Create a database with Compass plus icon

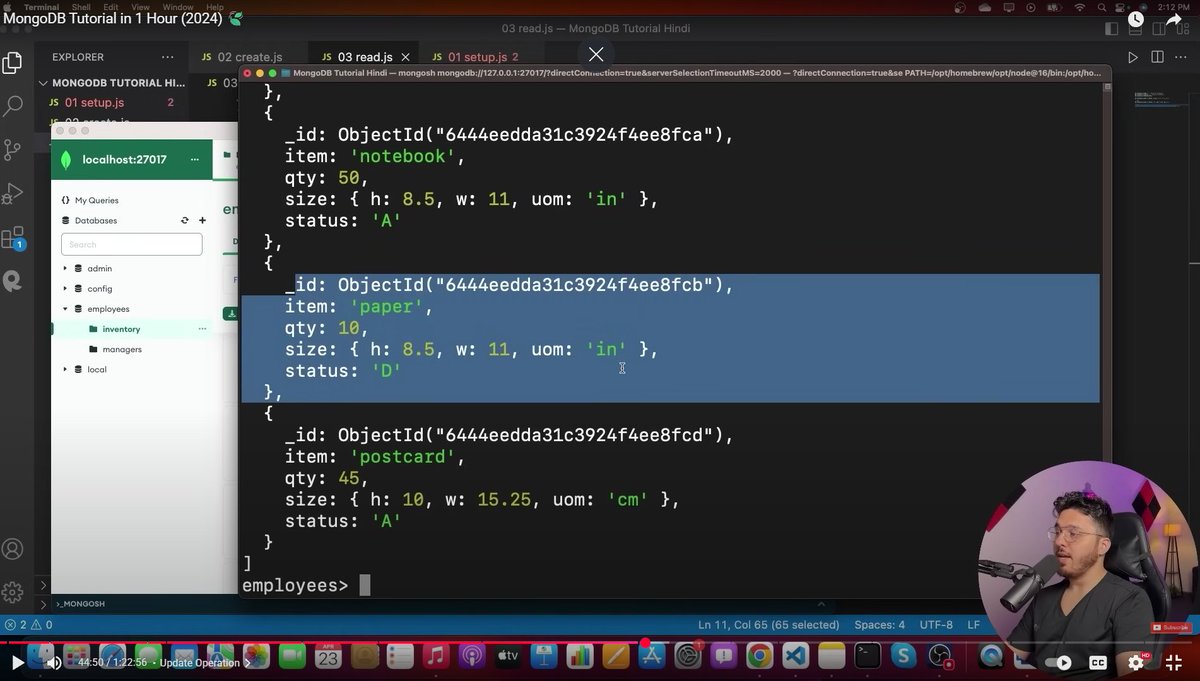(x=202, y=220)
